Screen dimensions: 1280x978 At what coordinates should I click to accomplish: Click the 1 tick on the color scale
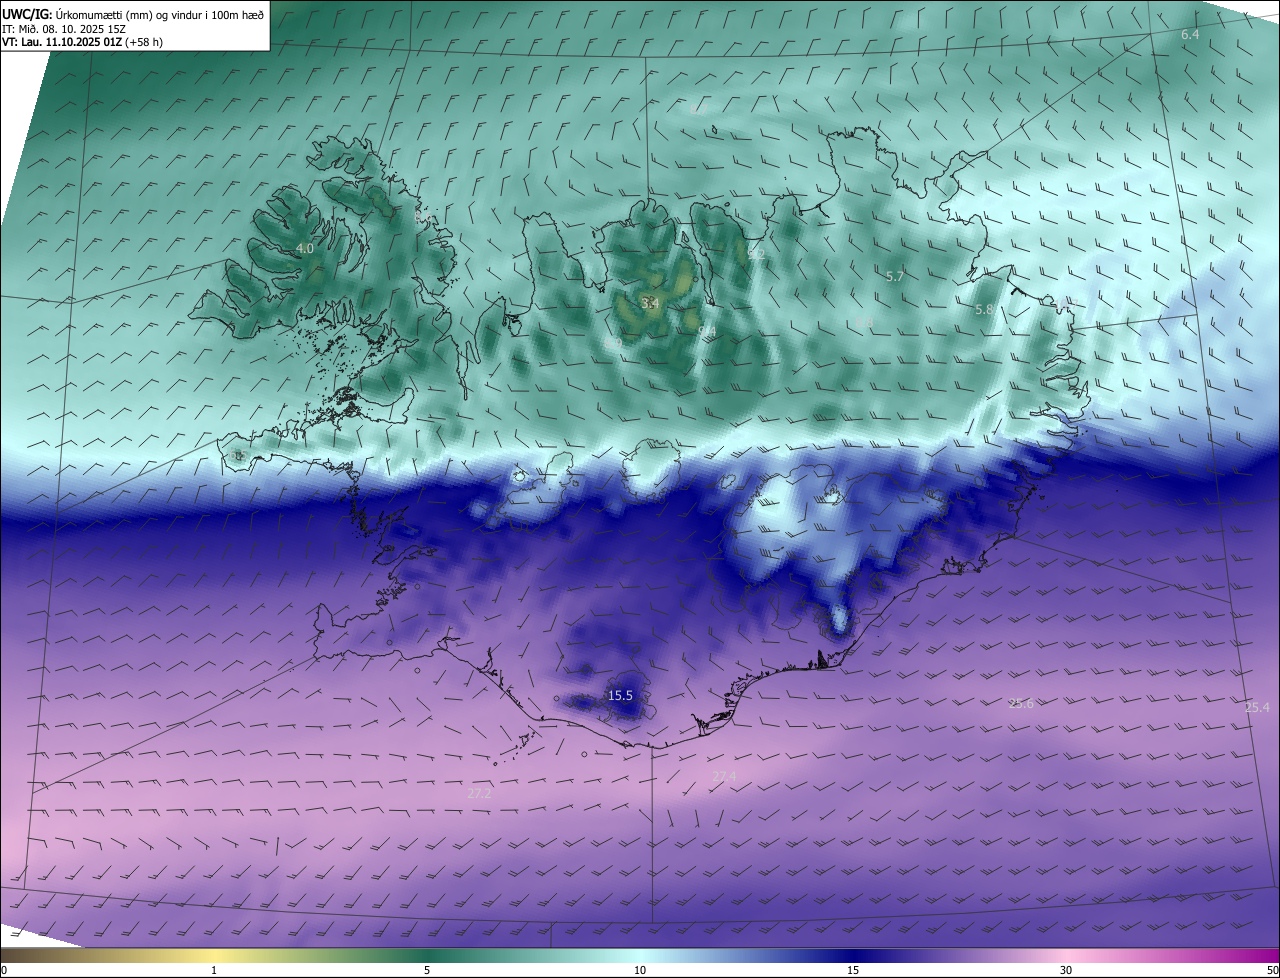214,970
